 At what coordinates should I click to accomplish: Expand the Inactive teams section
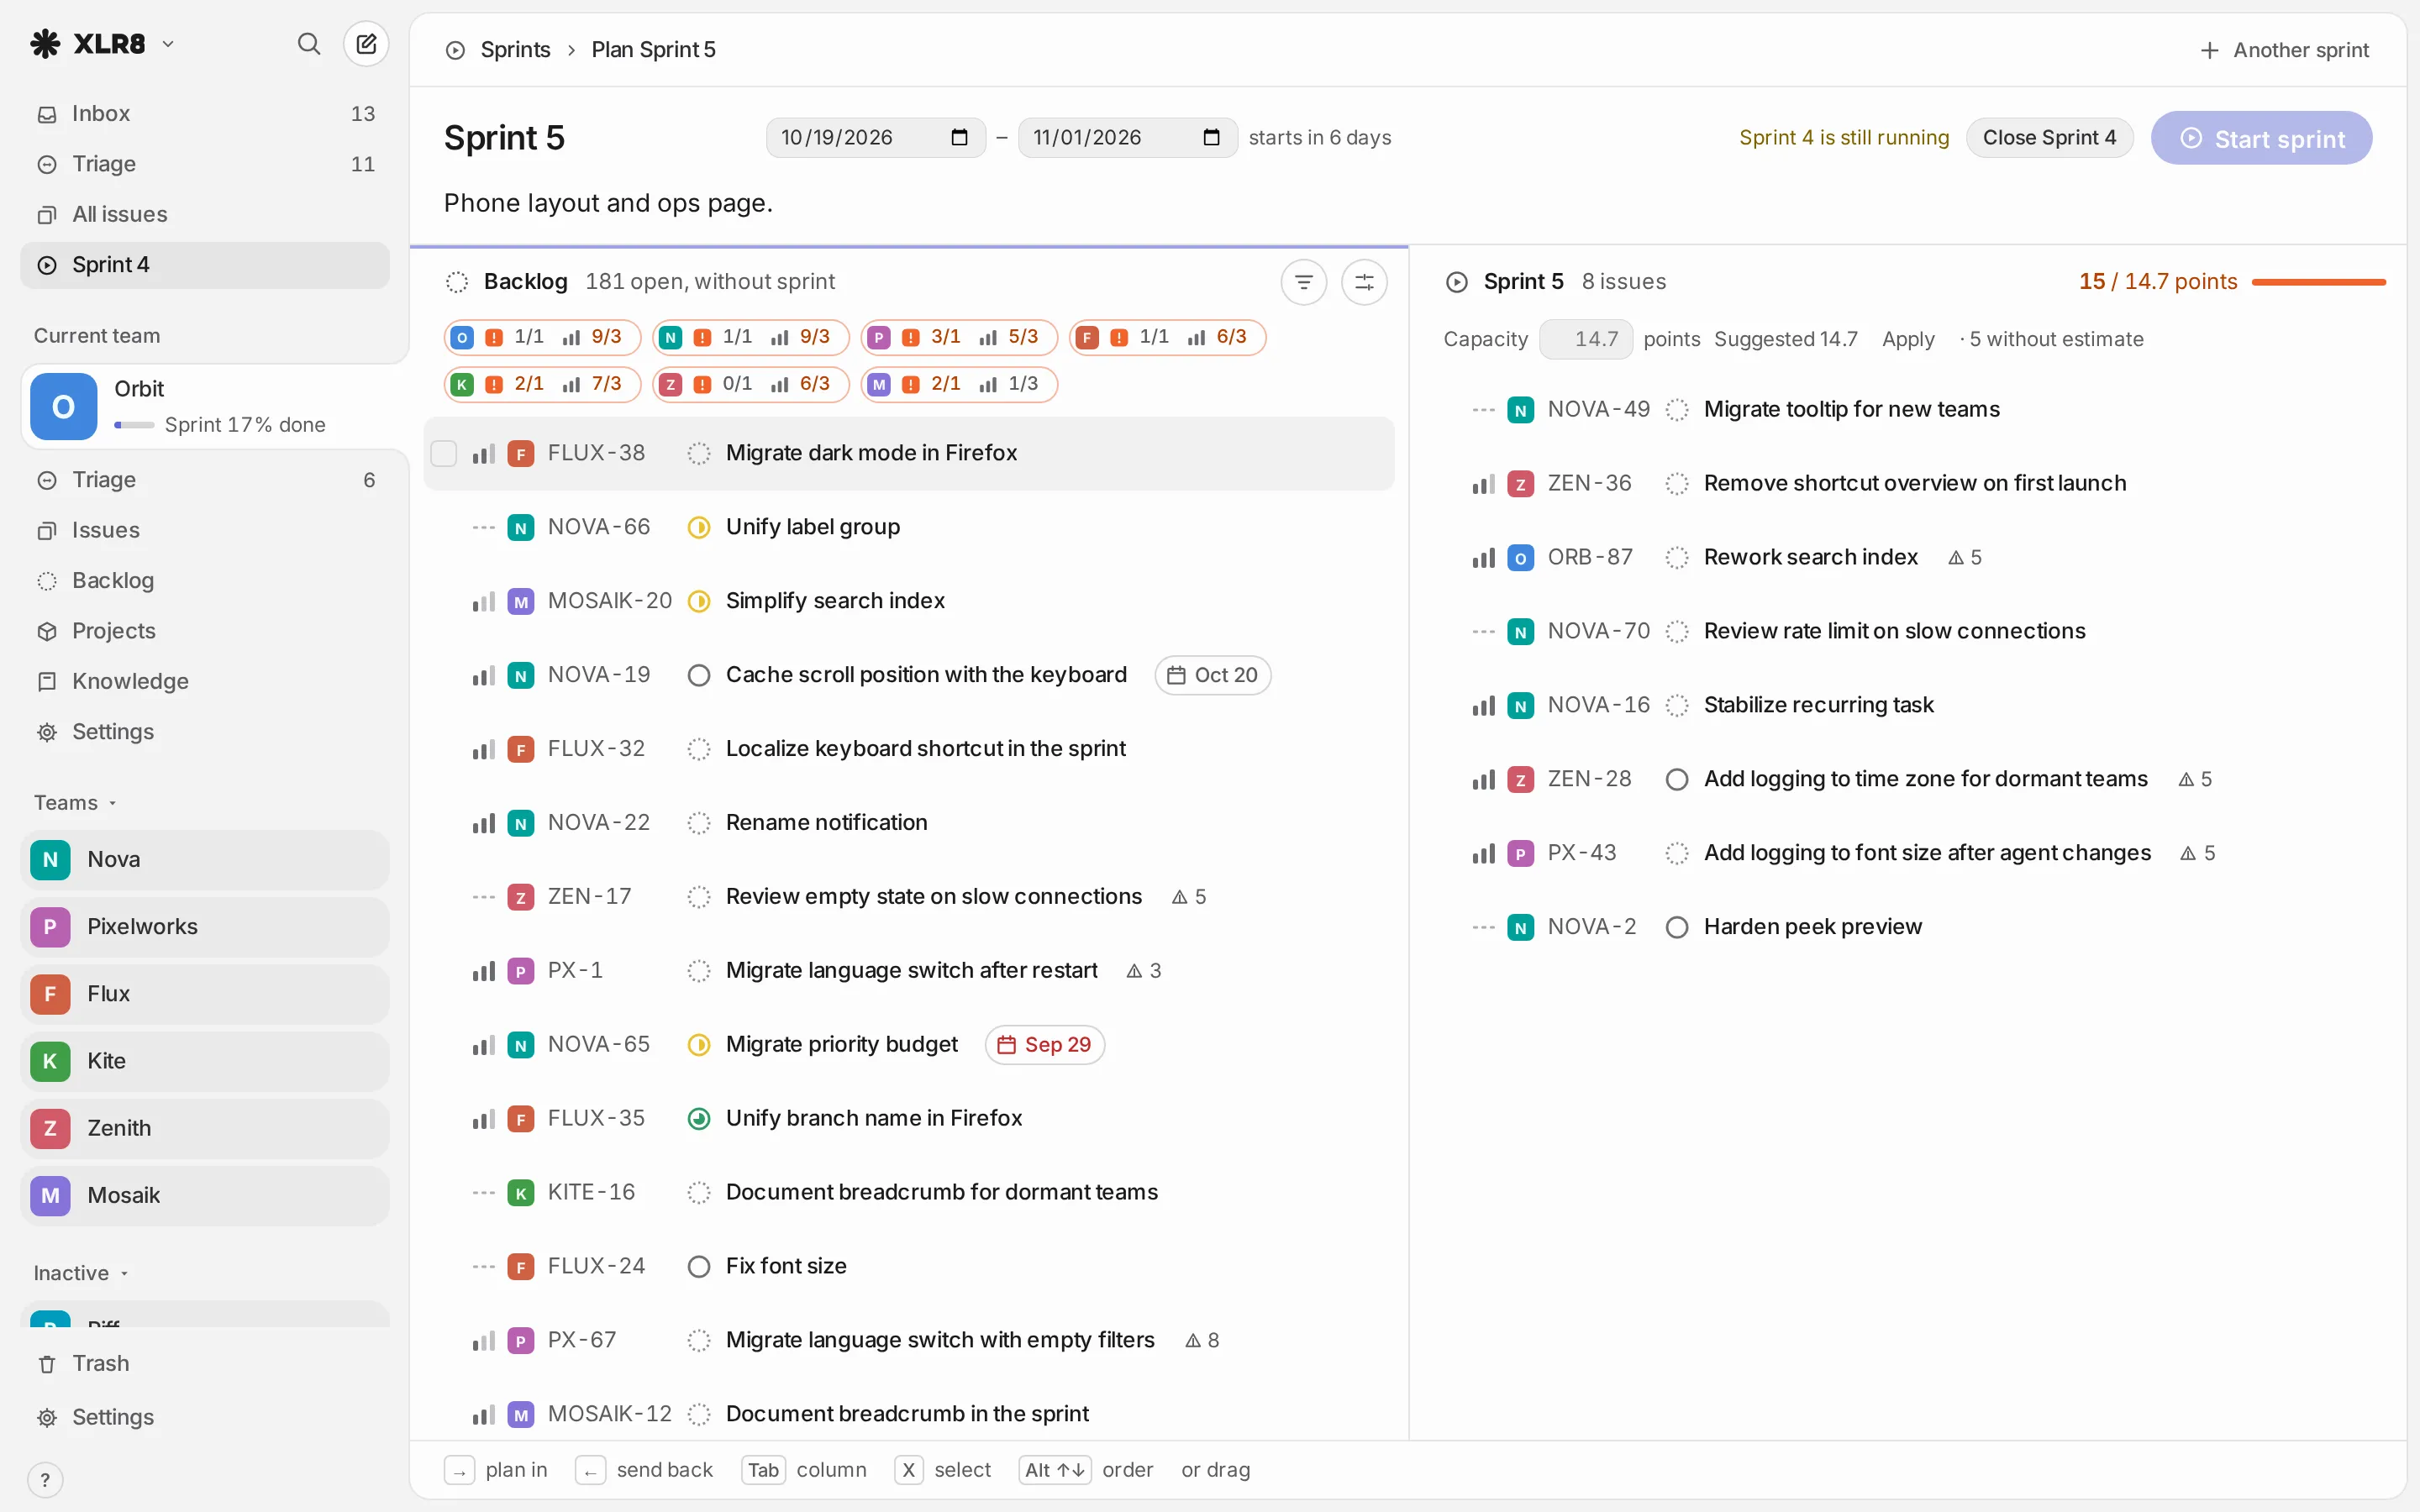click(81, 1273)
